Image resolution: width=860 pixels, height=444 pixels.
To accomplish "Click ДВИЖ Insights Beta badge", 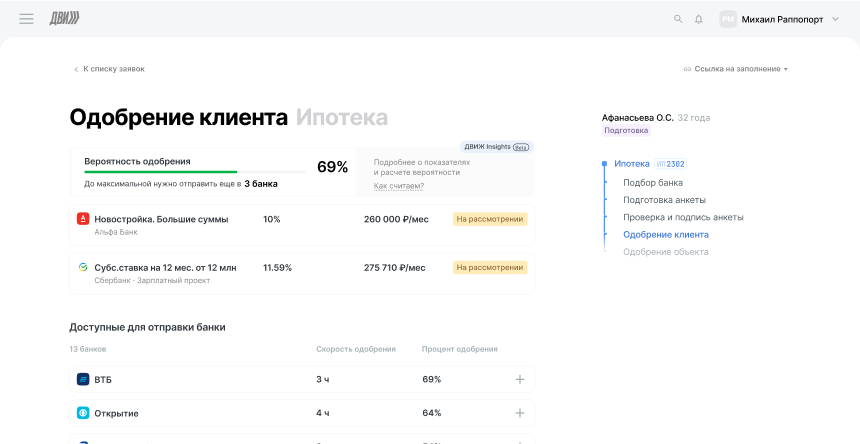I will coord(496,147).
